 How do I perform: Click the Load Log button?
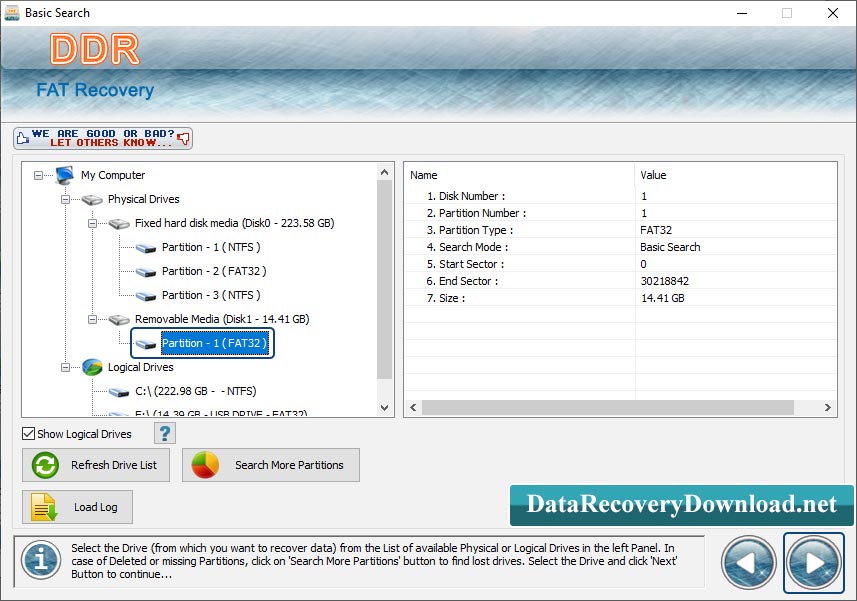click(77, 507)
